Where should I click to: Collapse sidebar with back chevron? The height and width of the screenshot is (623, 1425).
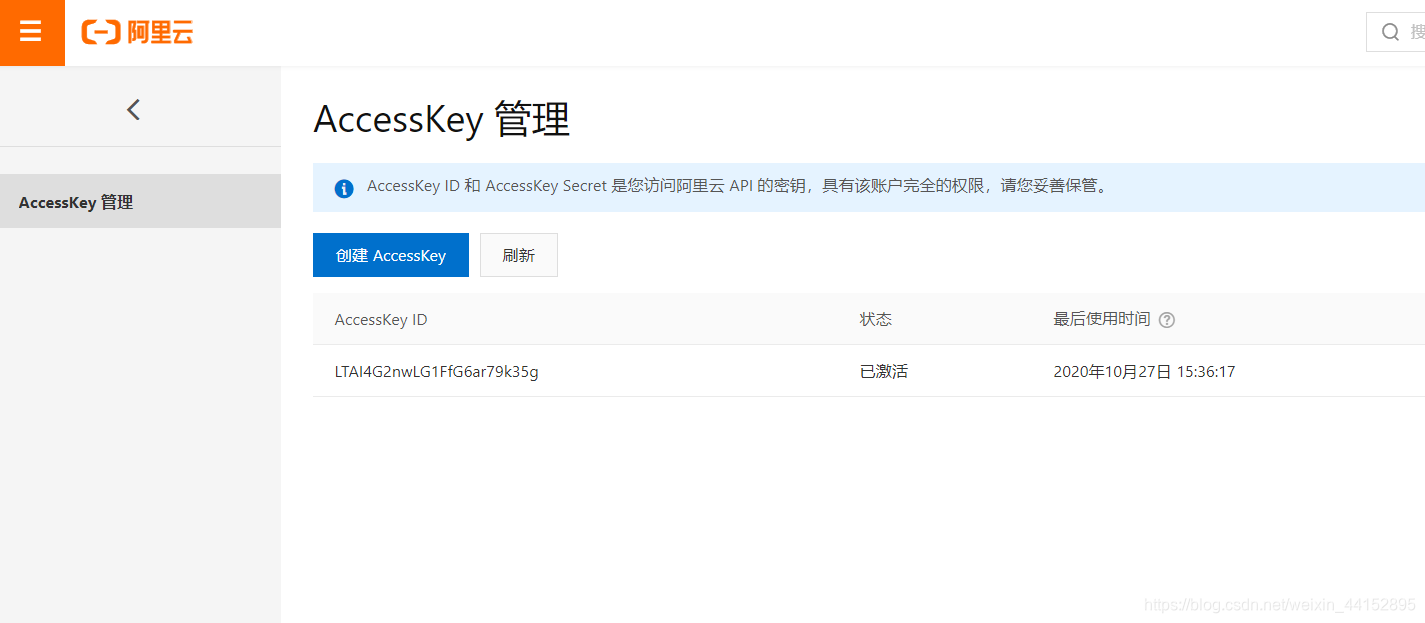134,110
